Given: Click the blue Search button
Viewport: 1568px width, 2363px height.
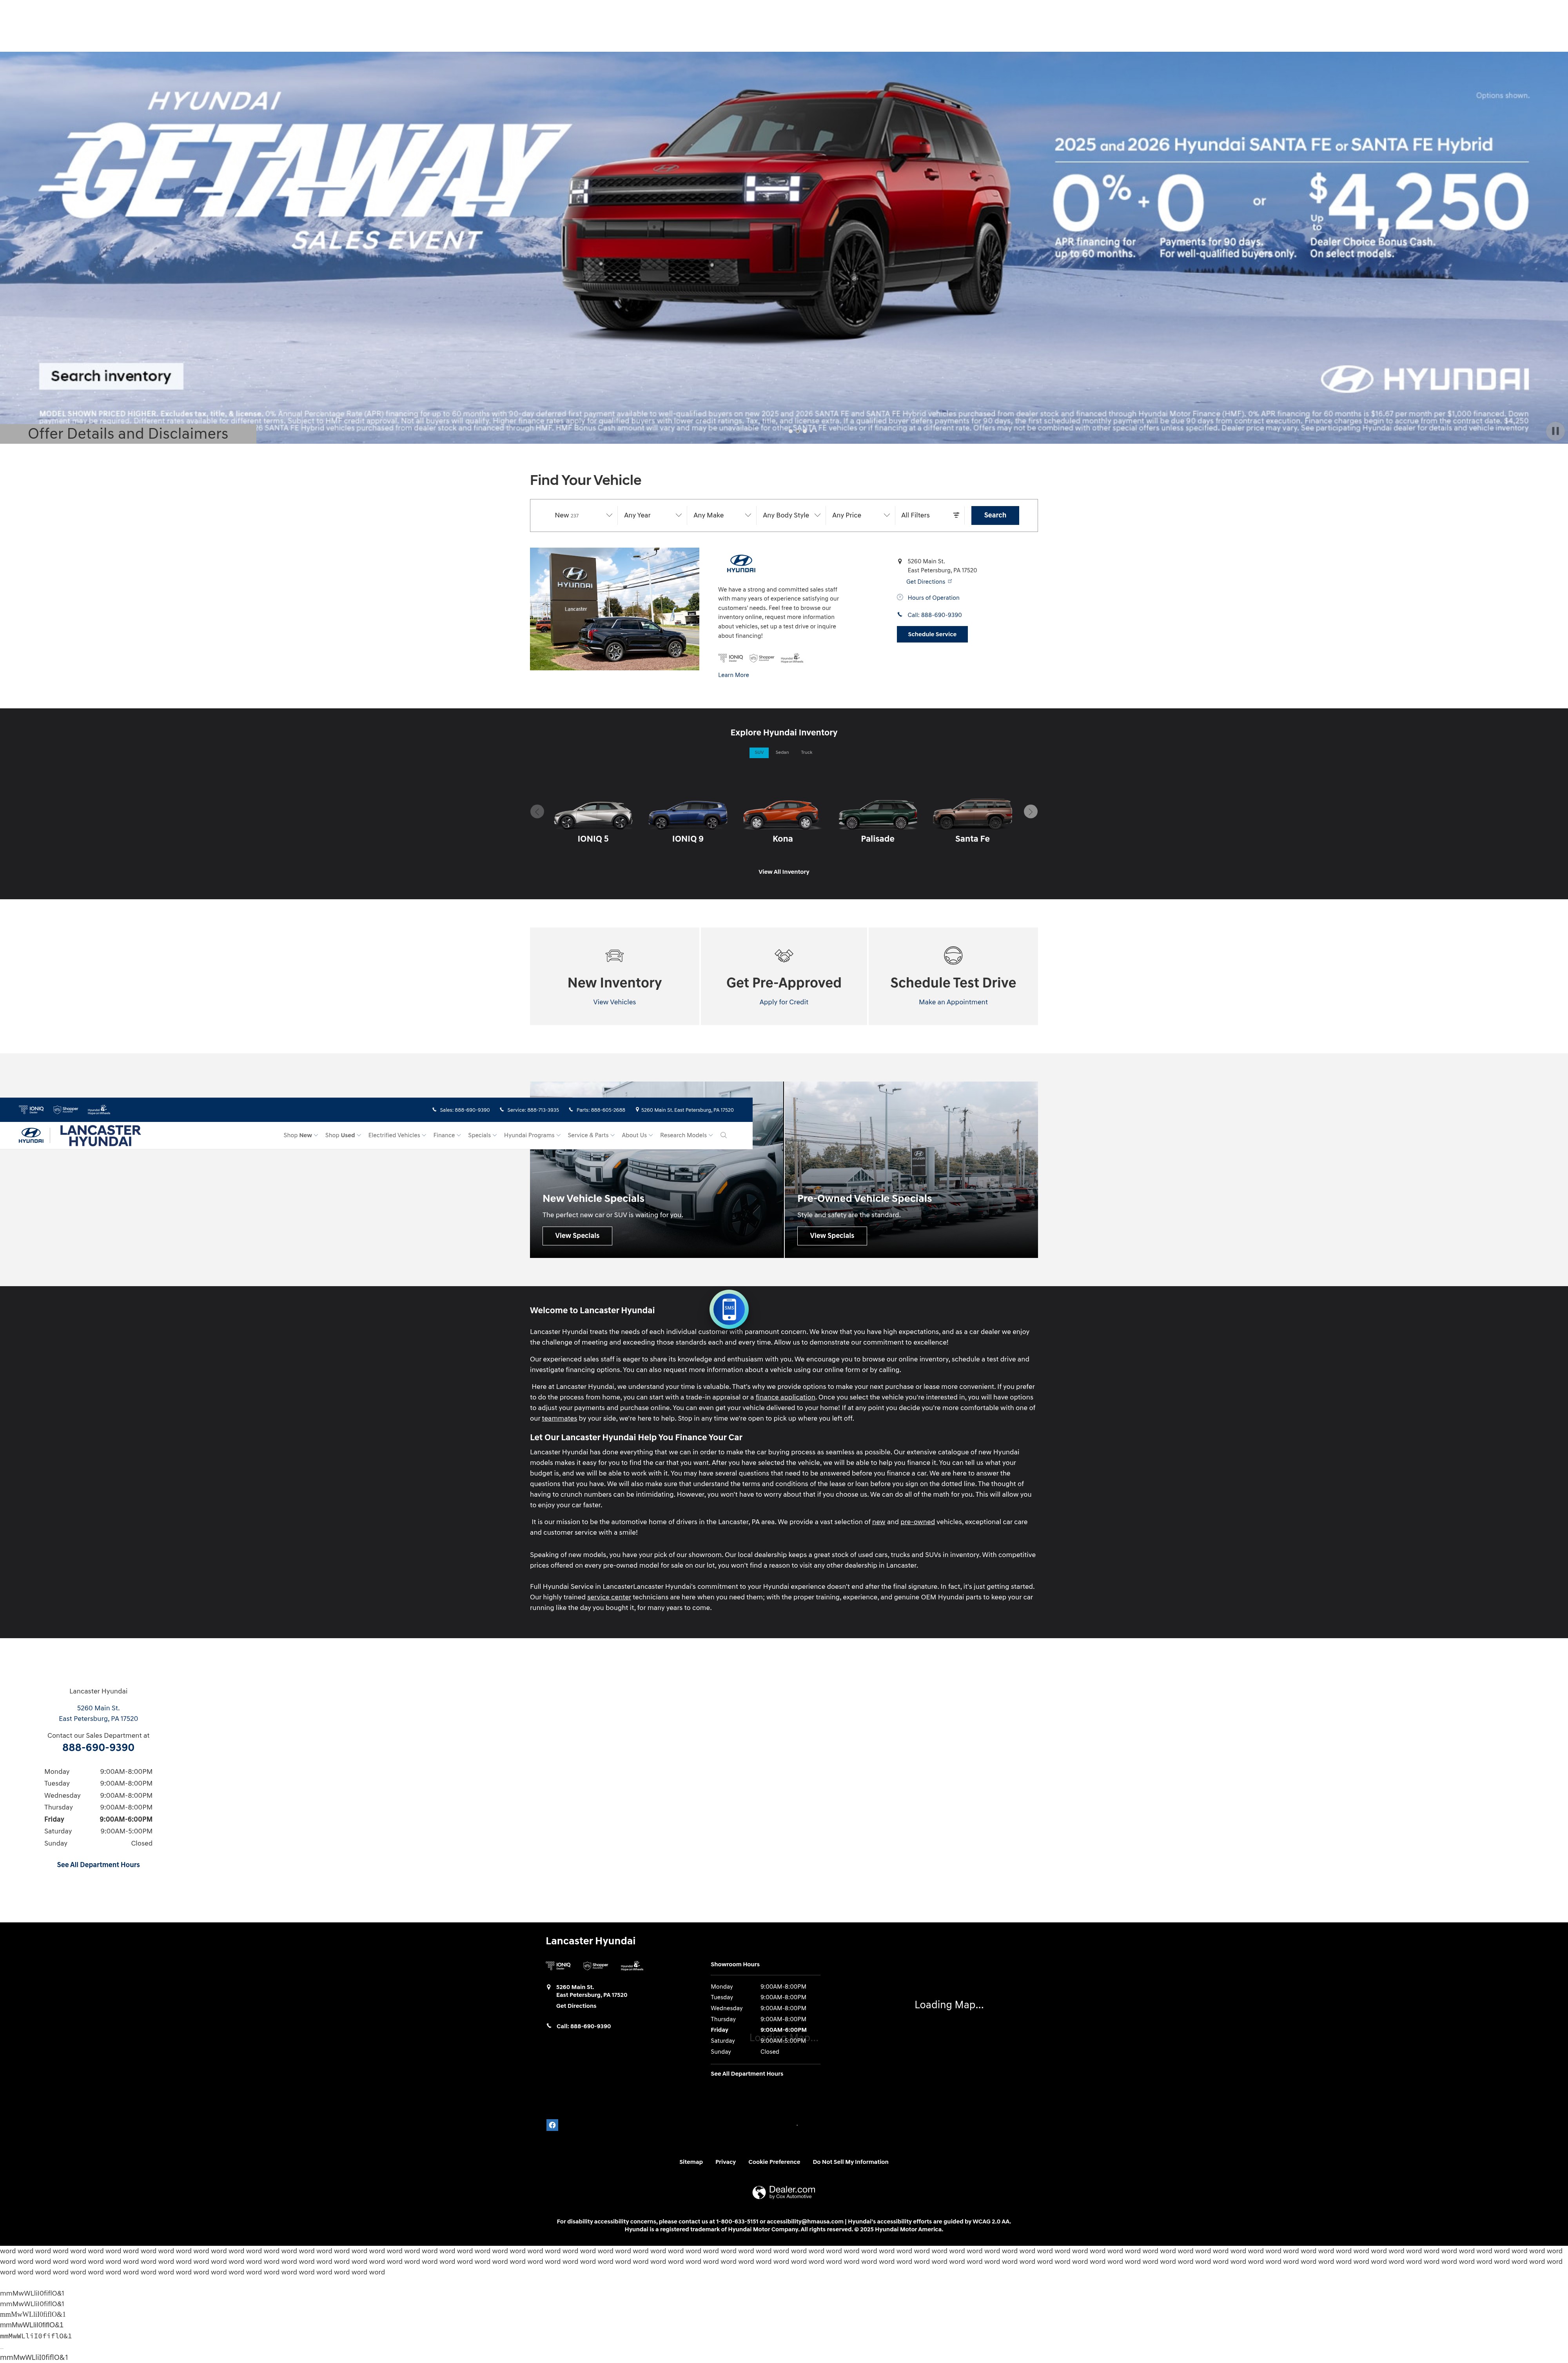Looking at the screenshot, I should coord(995,515).
